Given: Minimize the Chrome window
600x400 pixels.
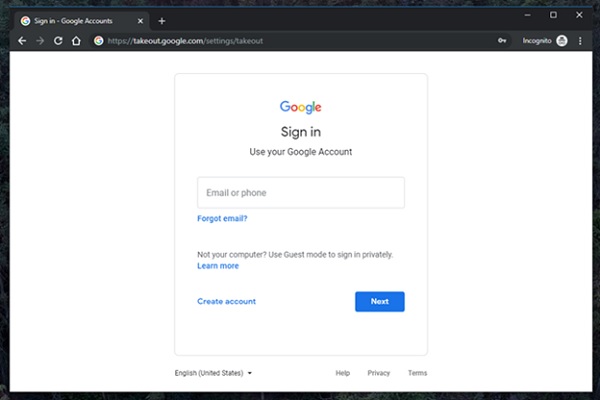Looking at the screenshot, I should click(x=527, y=15).
